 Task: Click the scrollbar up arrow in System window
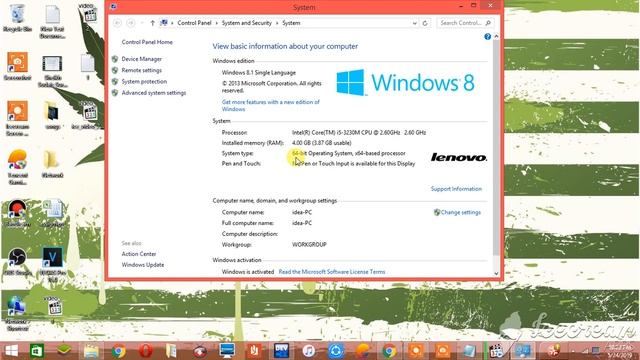pos(496,37)
